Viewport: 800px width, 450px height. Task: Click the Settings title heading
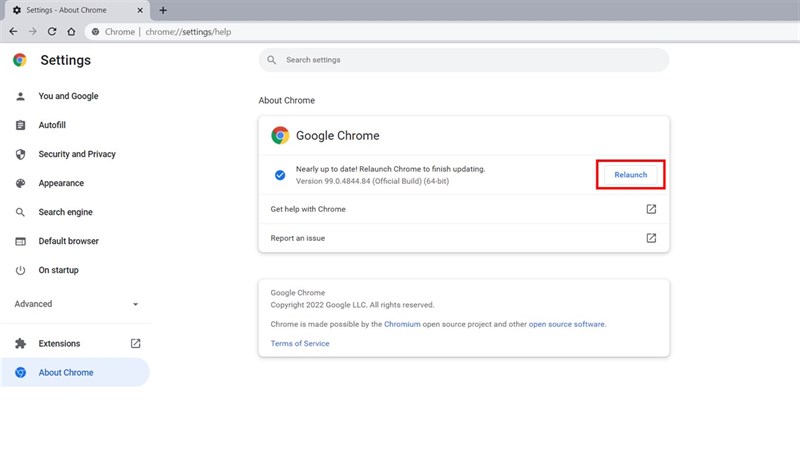tap(65, 60)
